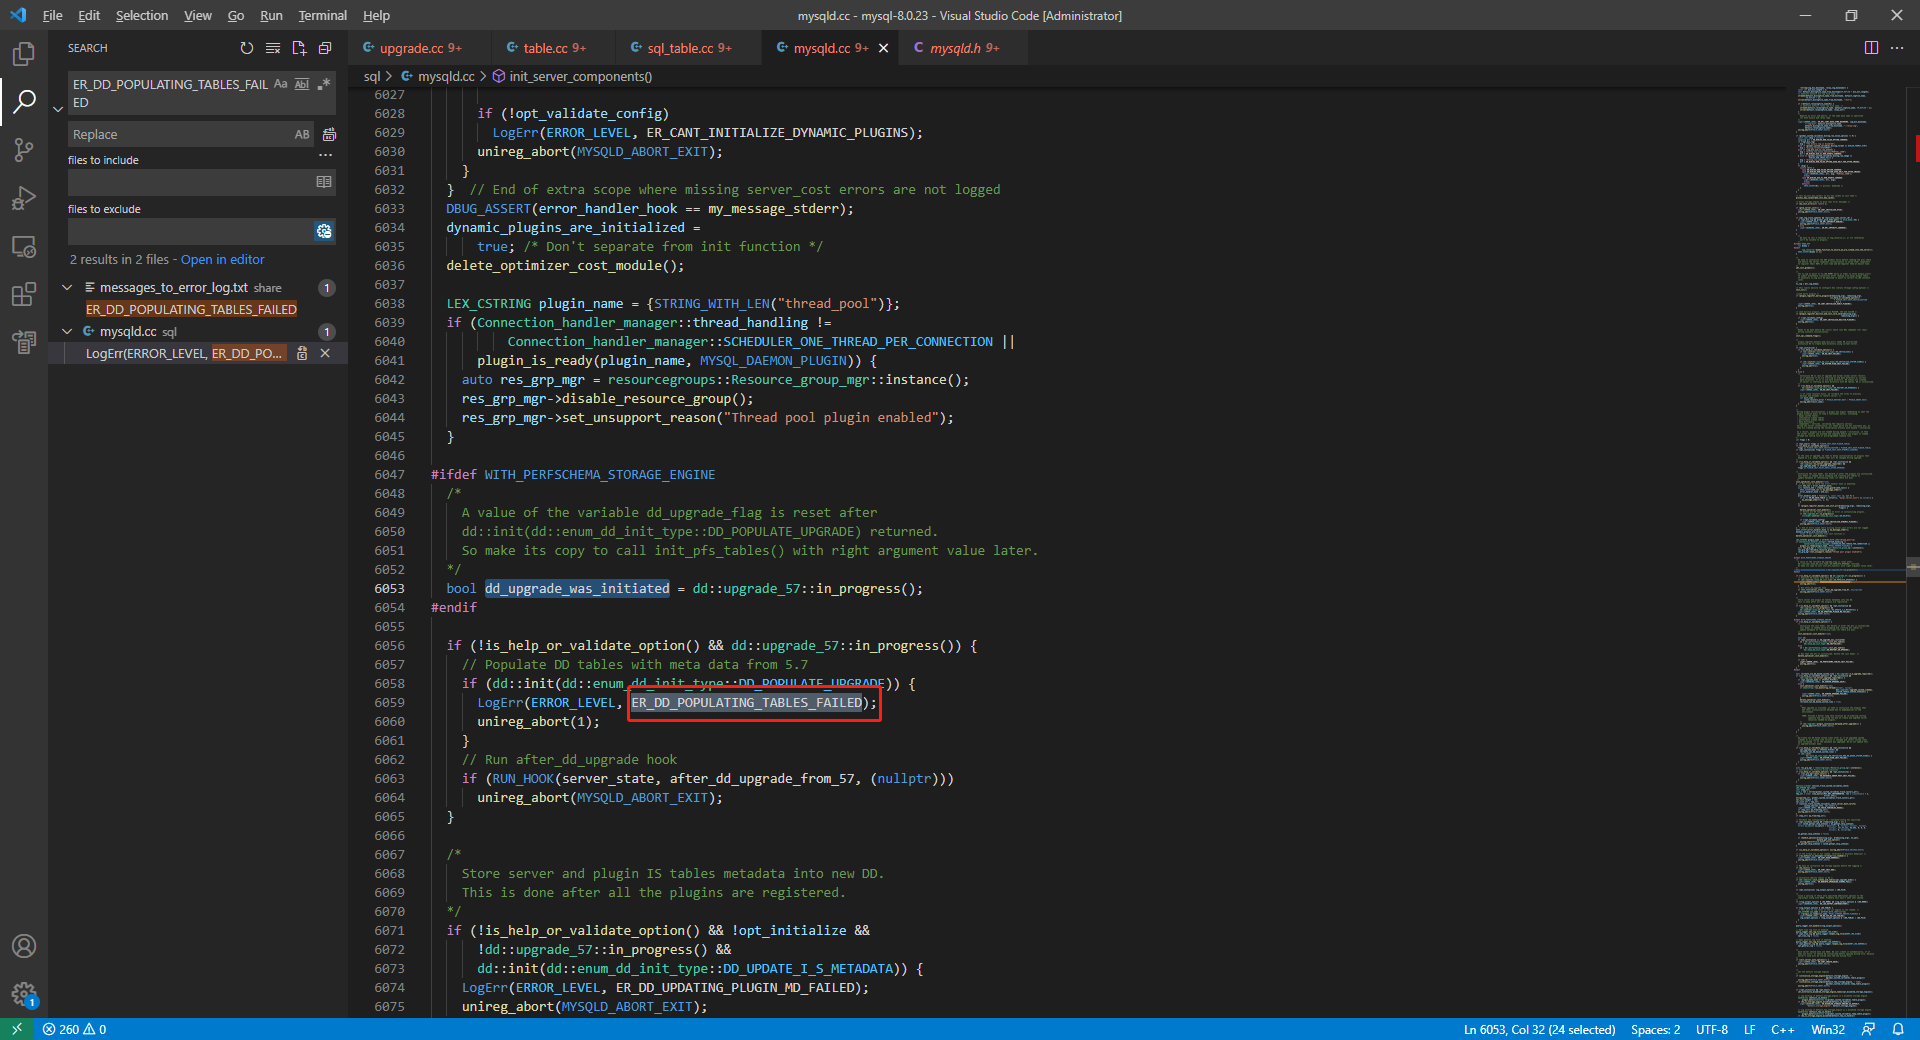Collapse mysqld.cc search result group
The width and height of the screenshot is (1920, 1040).
(67, 332)
